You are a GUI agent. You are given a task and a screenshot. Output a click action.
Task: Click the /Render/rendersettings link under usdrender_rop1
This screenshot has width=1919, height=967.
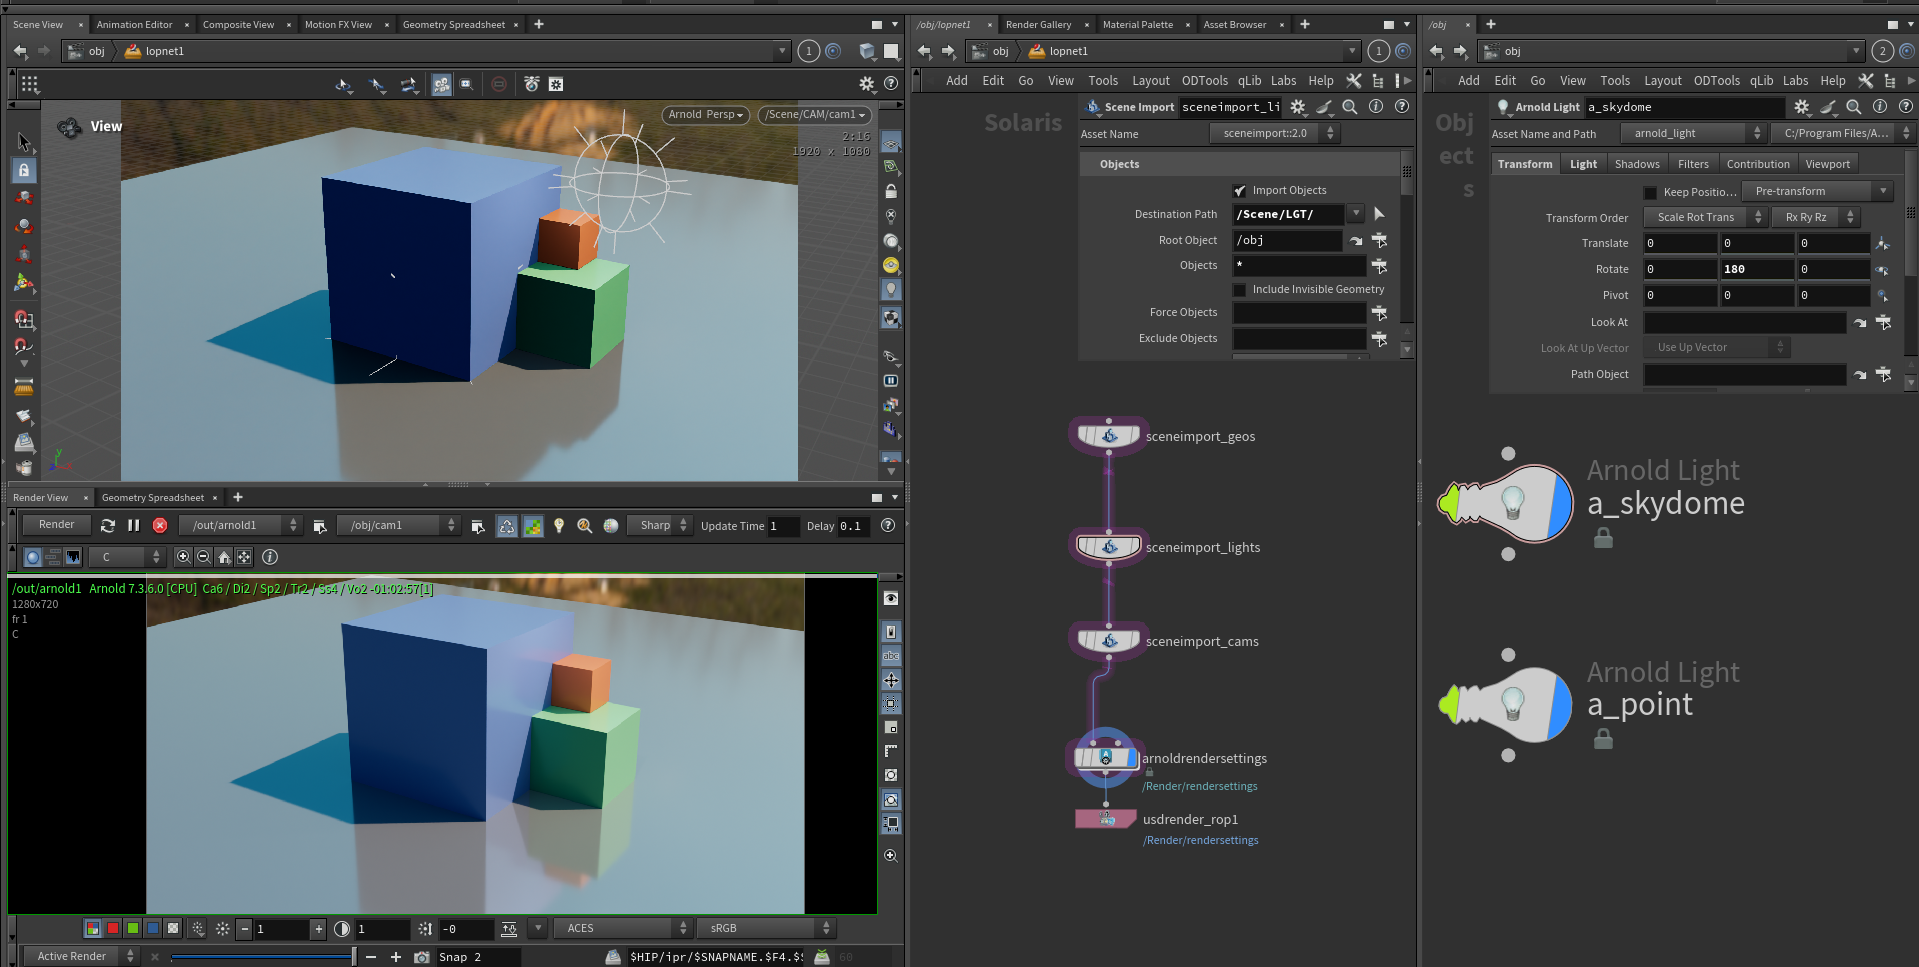[1200, 840]
